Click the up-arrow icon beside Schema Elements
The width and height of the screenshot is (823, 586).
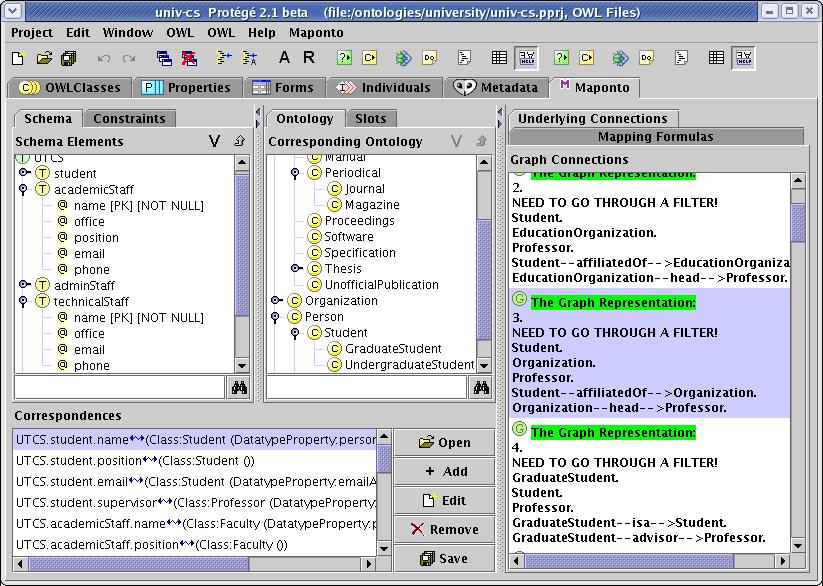point(239,141)
